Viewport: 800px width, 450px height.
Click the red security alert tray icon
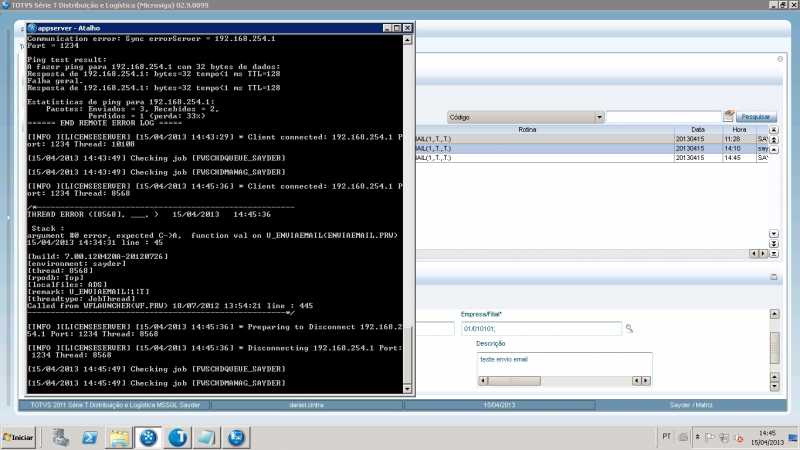[x=738, y=438]
